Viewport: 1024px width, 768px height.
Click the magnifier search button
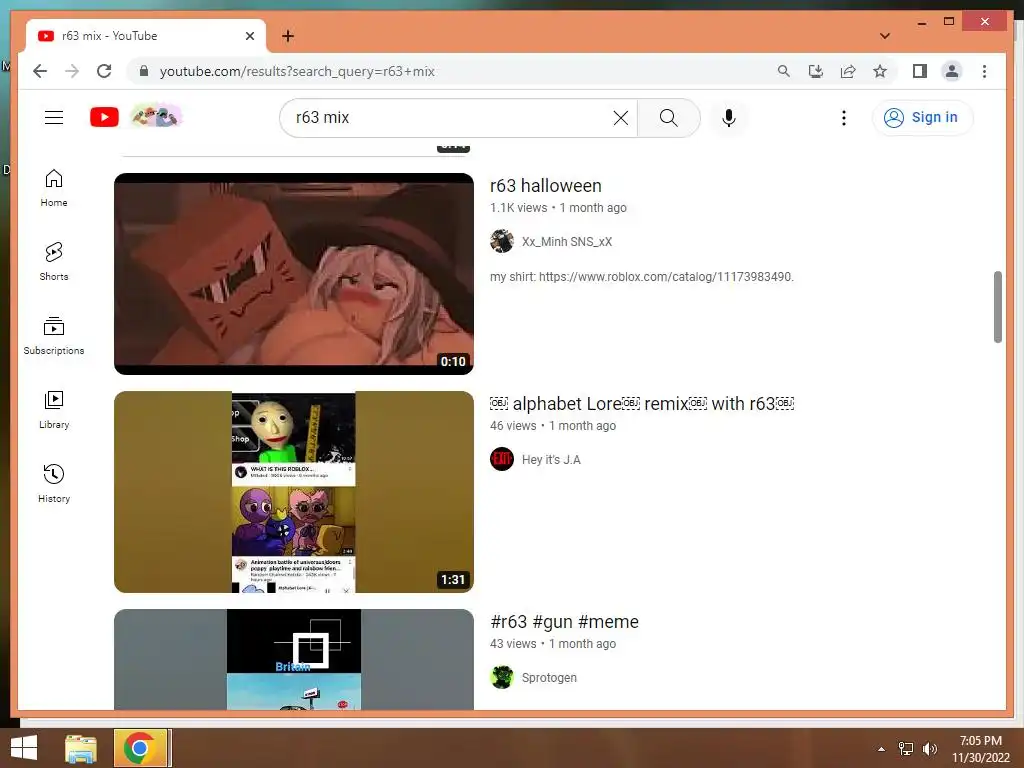(668, 118)
